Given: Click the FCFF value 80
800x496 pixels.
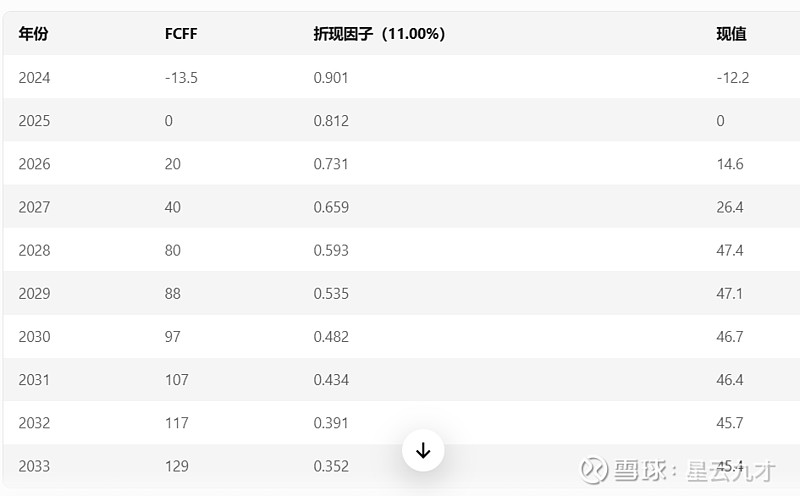Looking at the screenshot, I should click(172, 250).
